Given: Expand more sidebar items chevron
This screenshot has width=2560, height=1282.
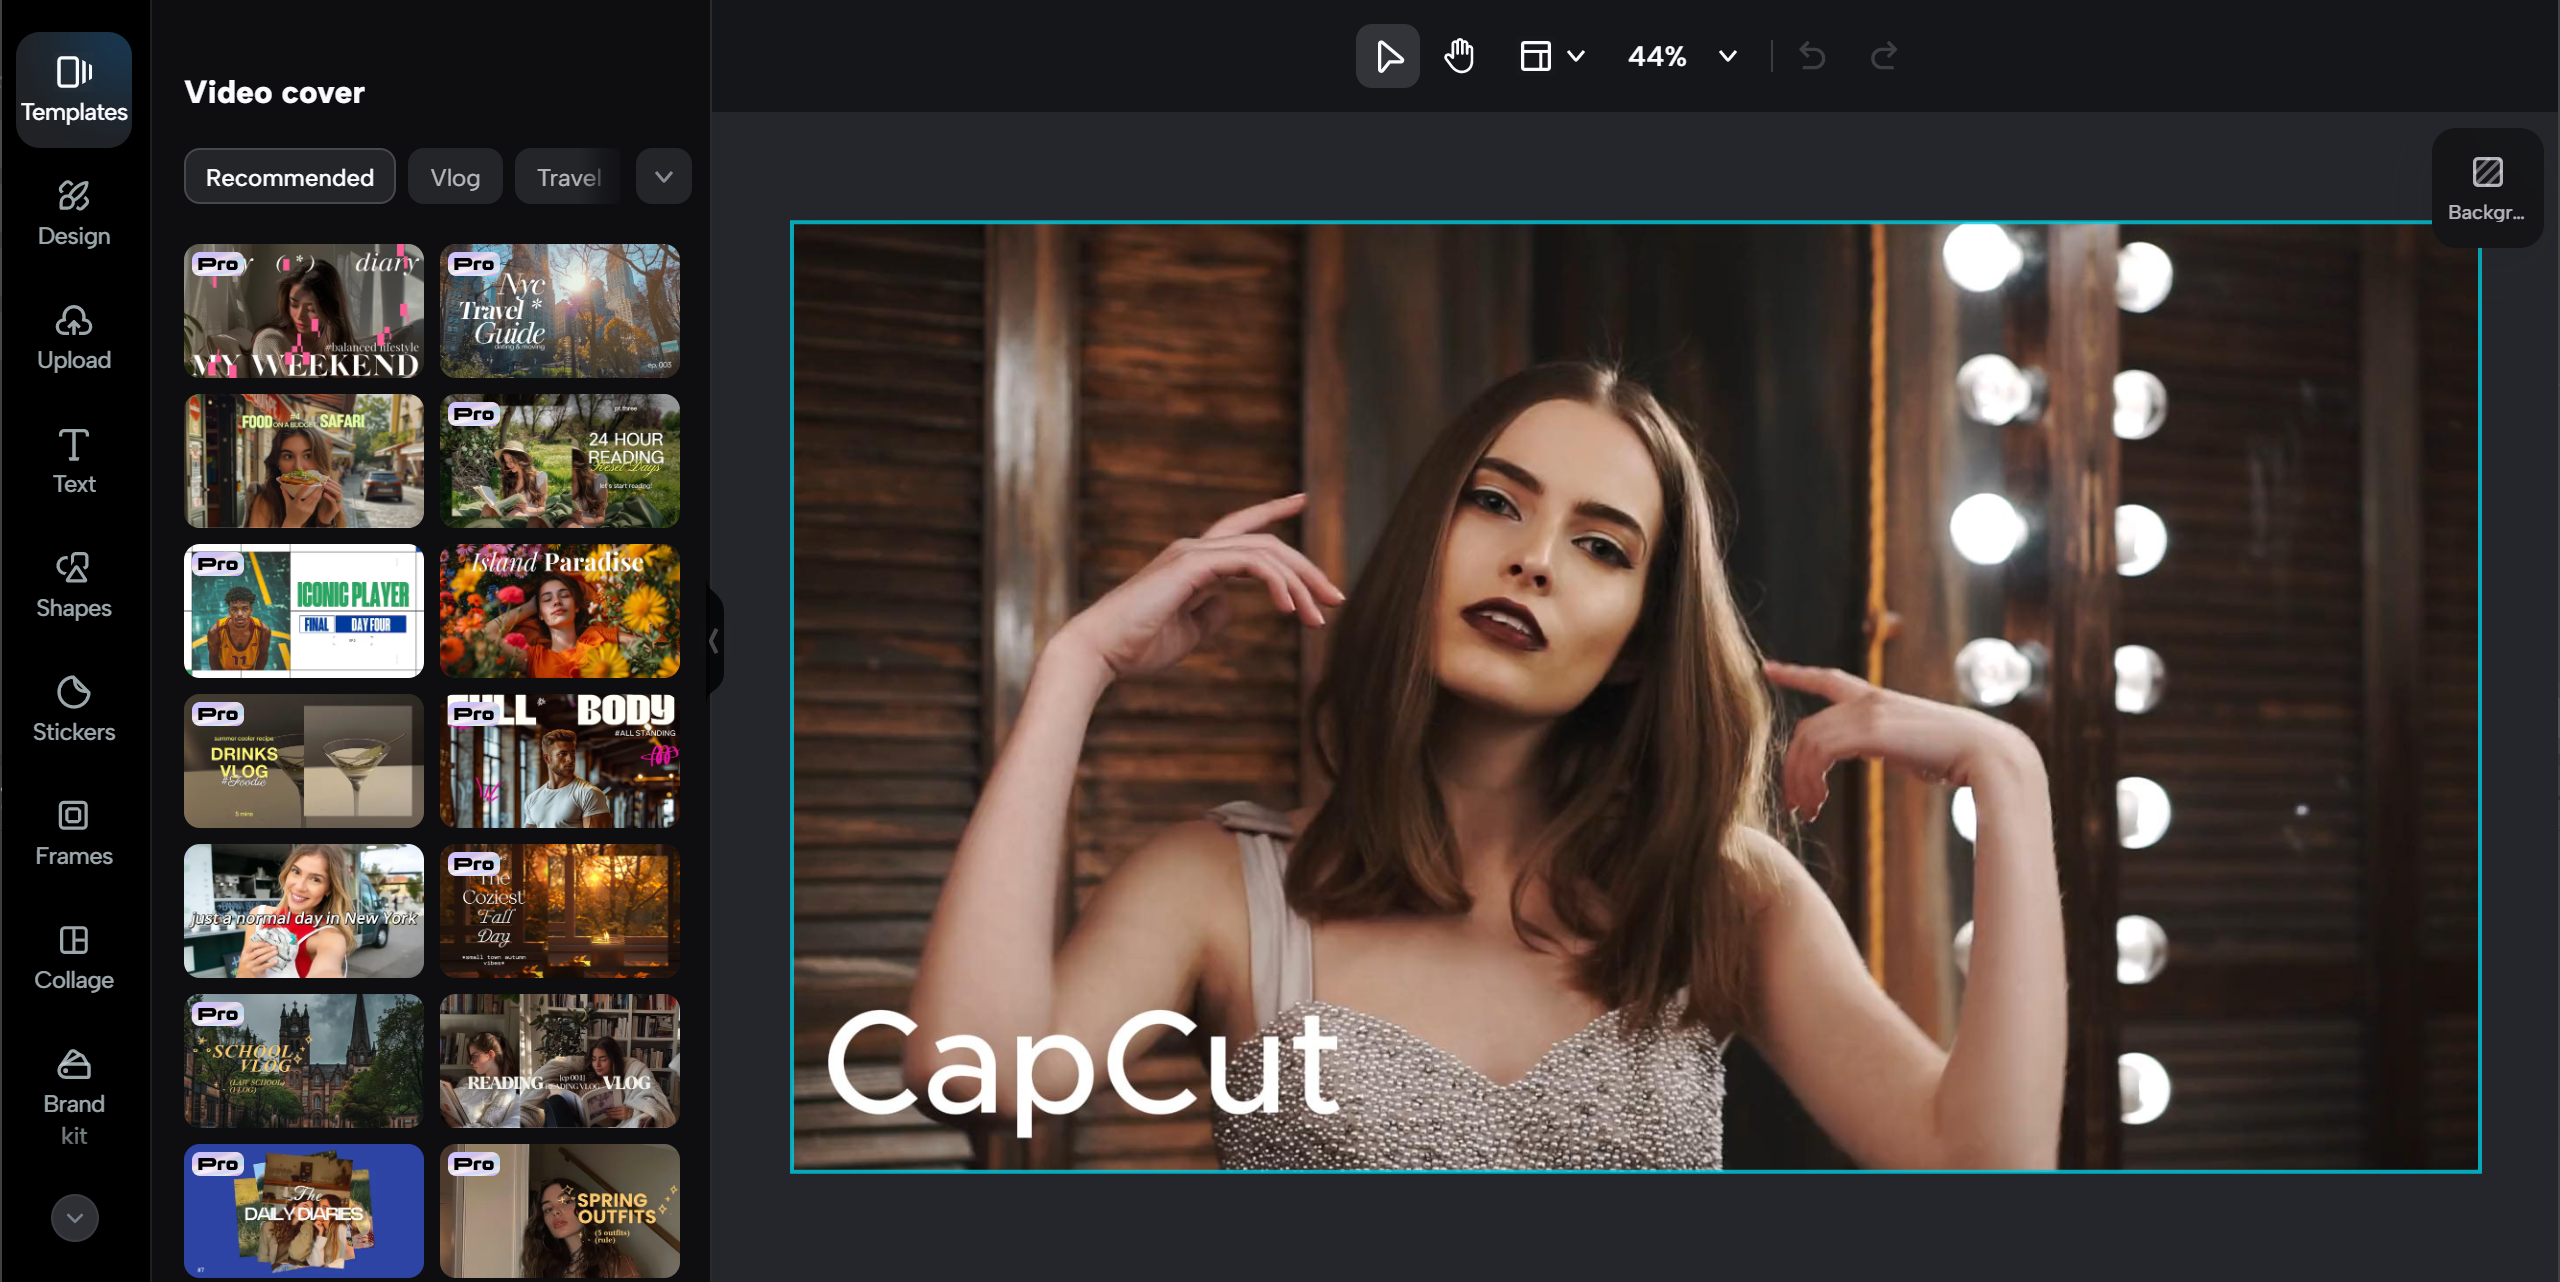Looking at the screenshot, I should coord(74,1217).
